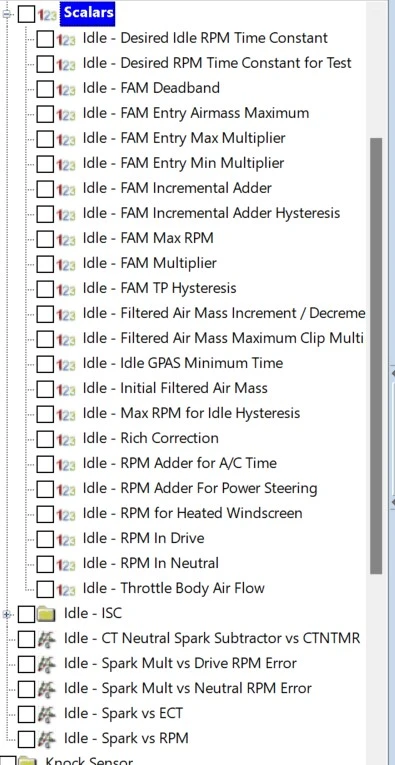Tick Filtered Air Mass Maximum Clip checkbox
The width and height of the screenshot is (395, 765).
45,339
